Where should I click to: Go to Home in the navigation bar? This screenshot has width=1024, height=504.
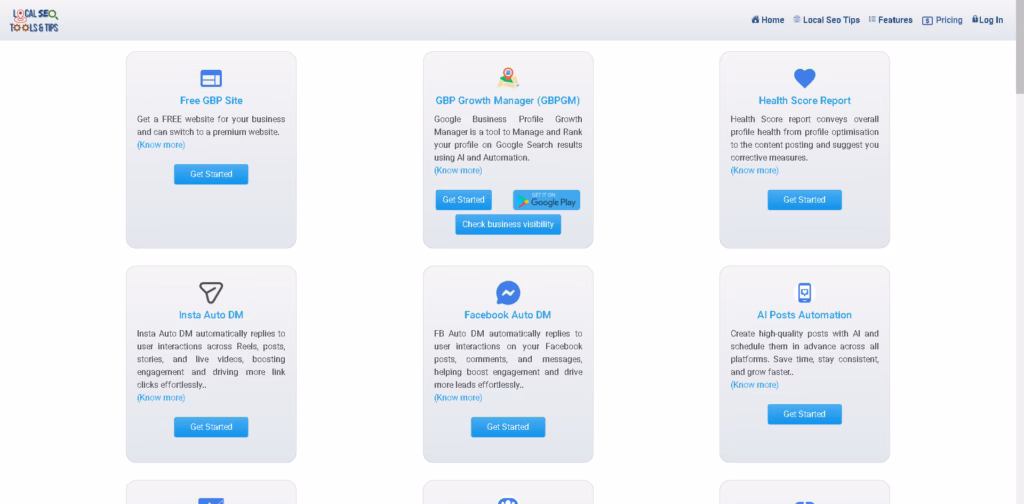[x=768, y=20]
